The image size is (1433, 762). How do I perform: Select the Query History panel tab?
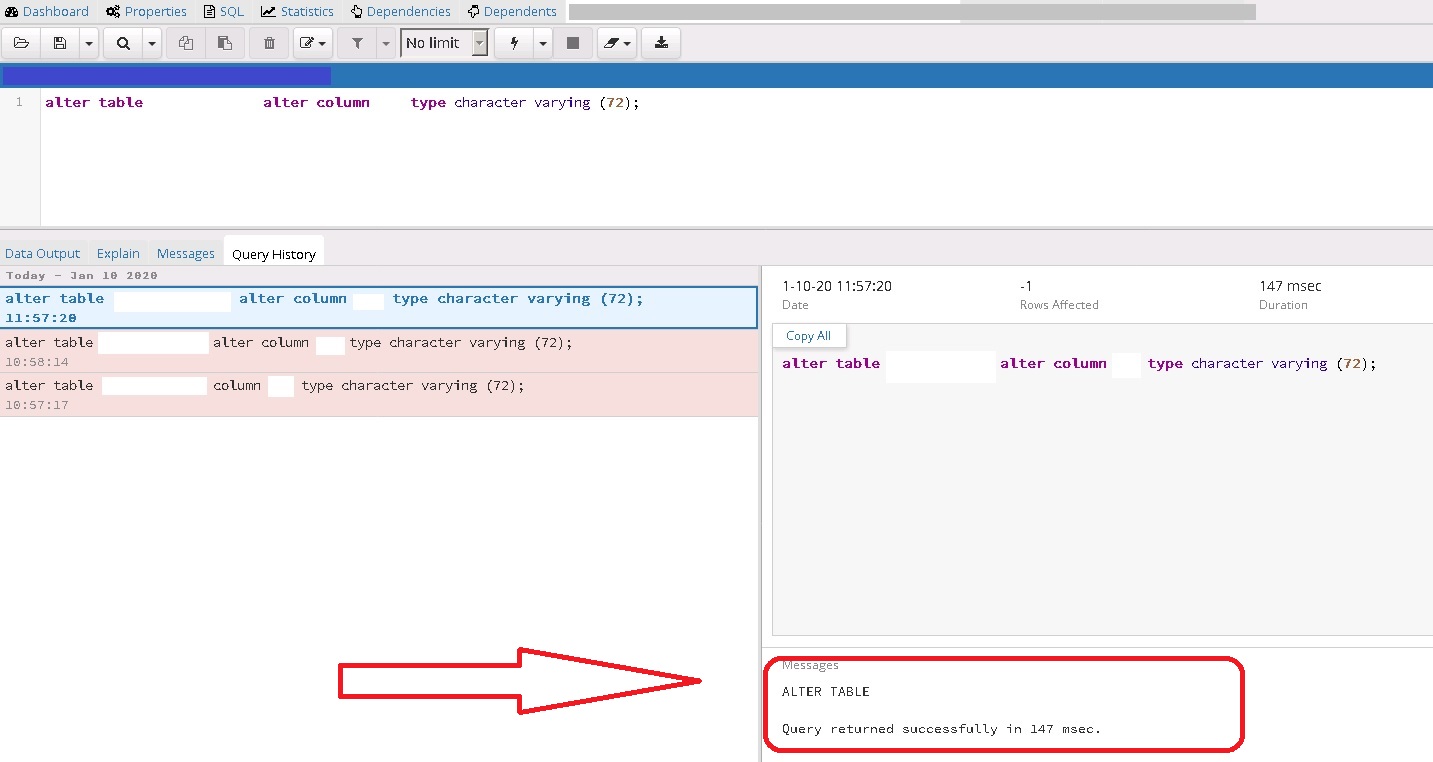pos(274,254)
